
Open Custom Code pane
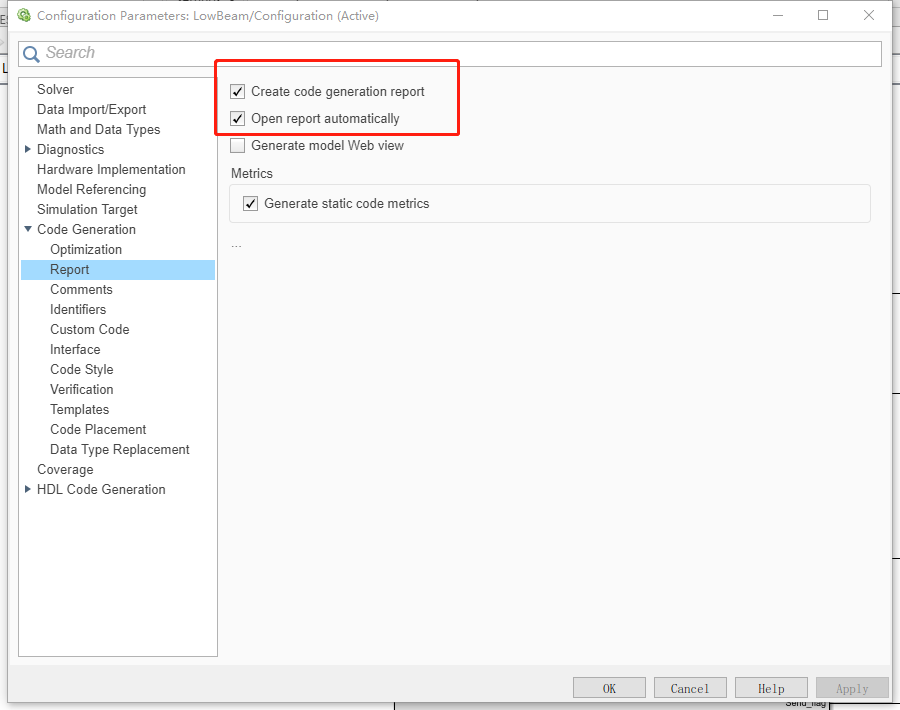[90, 329]
